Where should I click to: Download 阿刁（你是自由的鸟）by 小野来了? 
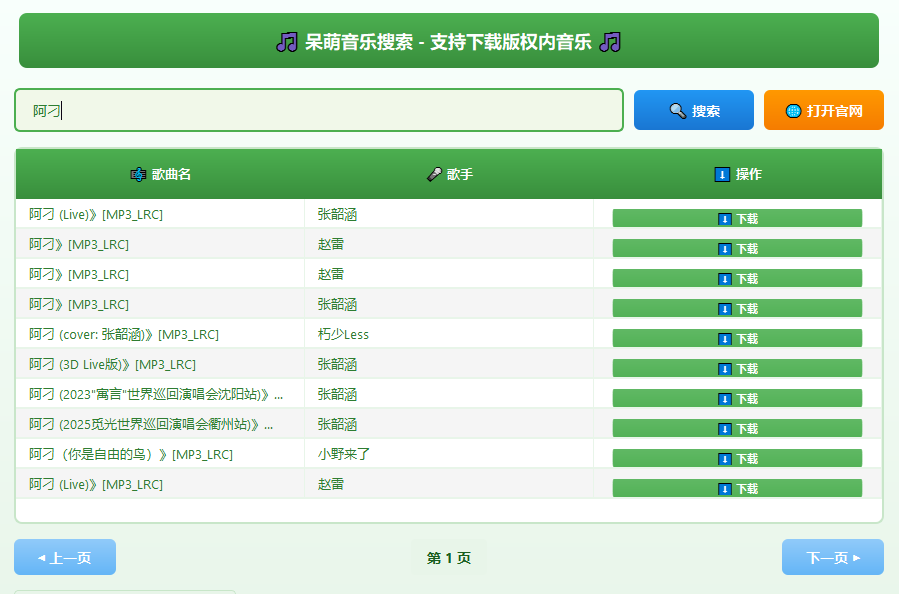[x=737, y=458]
